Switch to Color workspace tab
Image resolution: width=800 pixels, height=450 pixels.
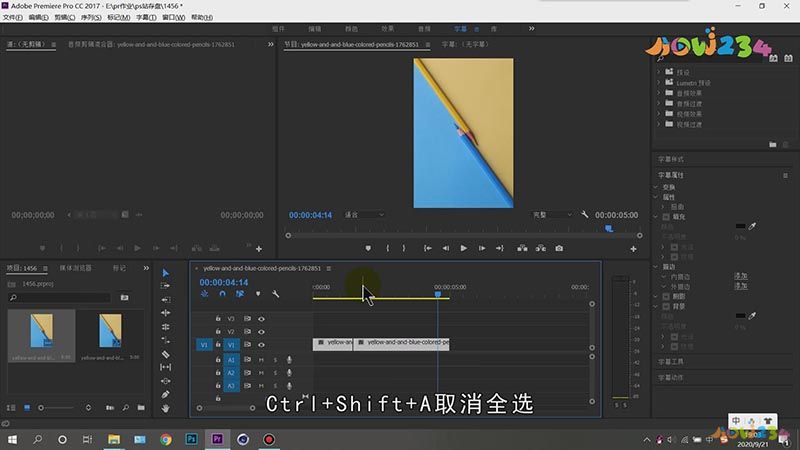pos(352,29)
